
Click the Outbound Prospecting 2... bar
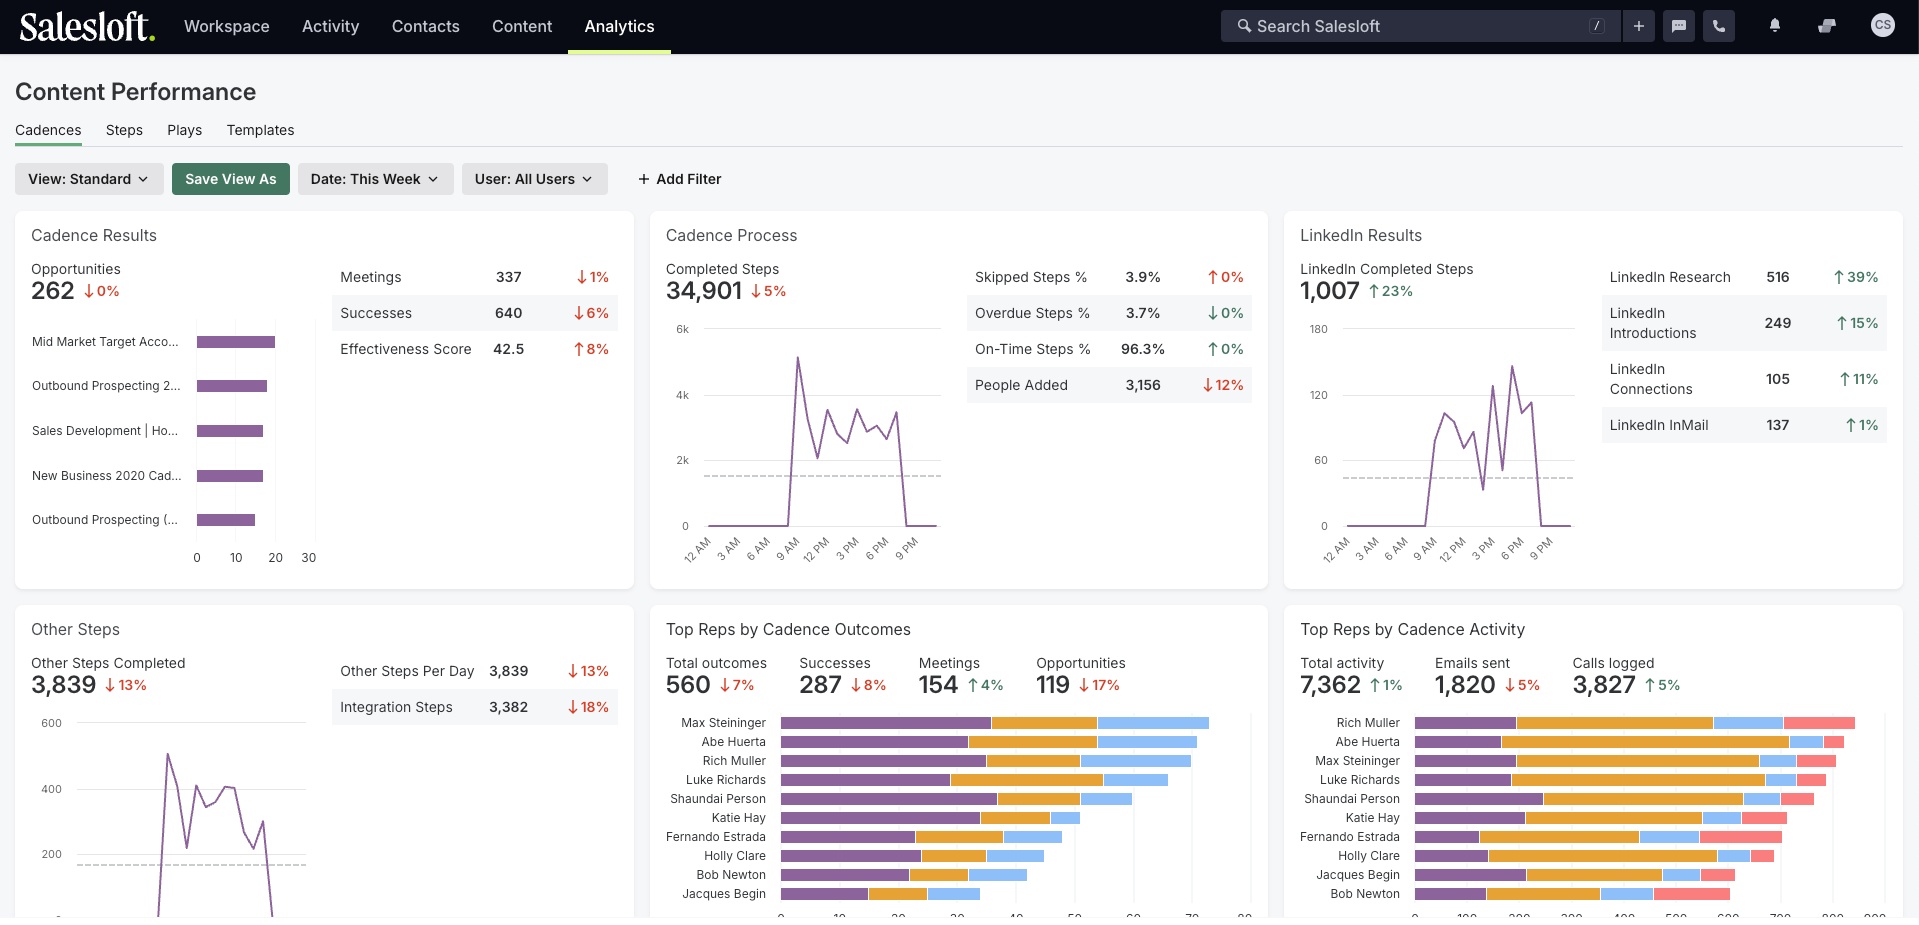pos(232,386)
